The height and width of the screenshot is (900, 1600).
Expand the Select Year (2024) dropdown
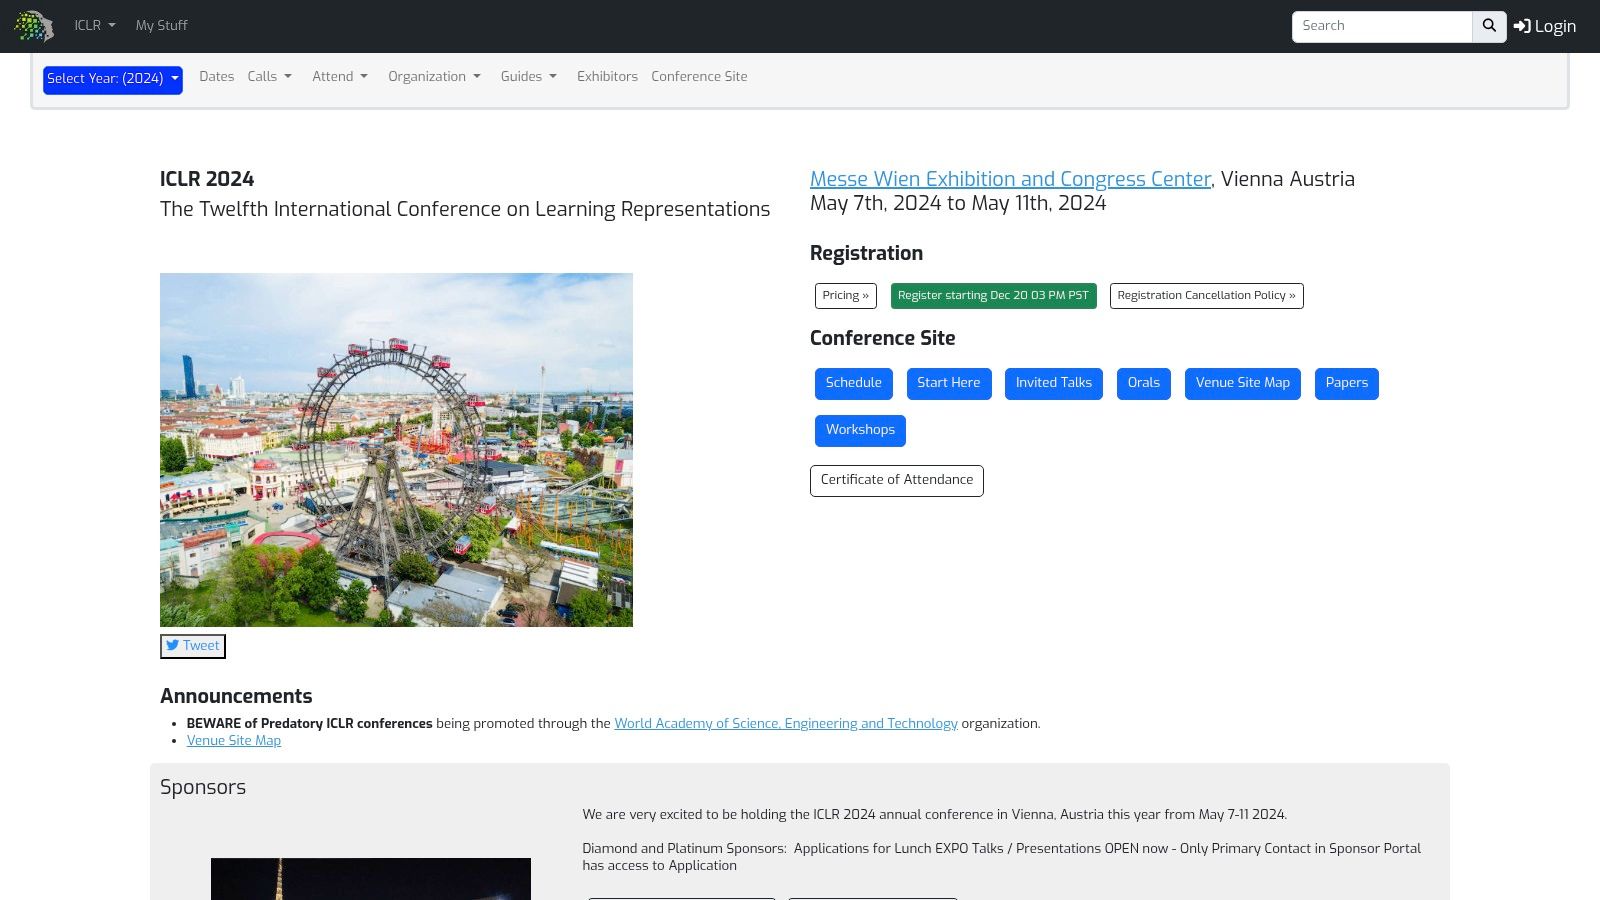tap(112, 79)
